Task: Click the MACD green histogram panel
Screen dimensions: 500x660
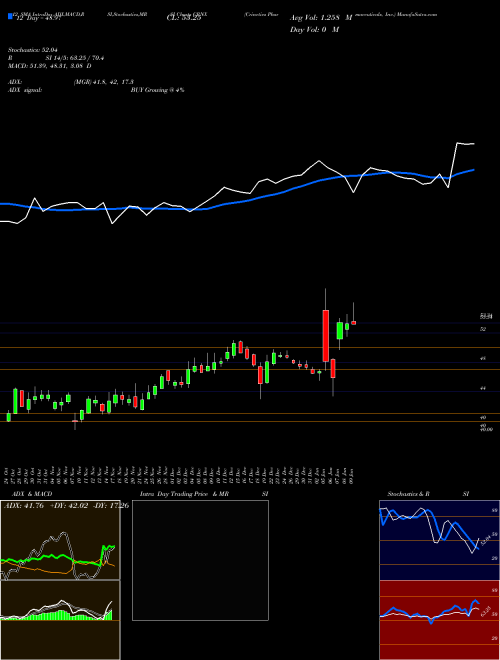Action: pos(60,620)
